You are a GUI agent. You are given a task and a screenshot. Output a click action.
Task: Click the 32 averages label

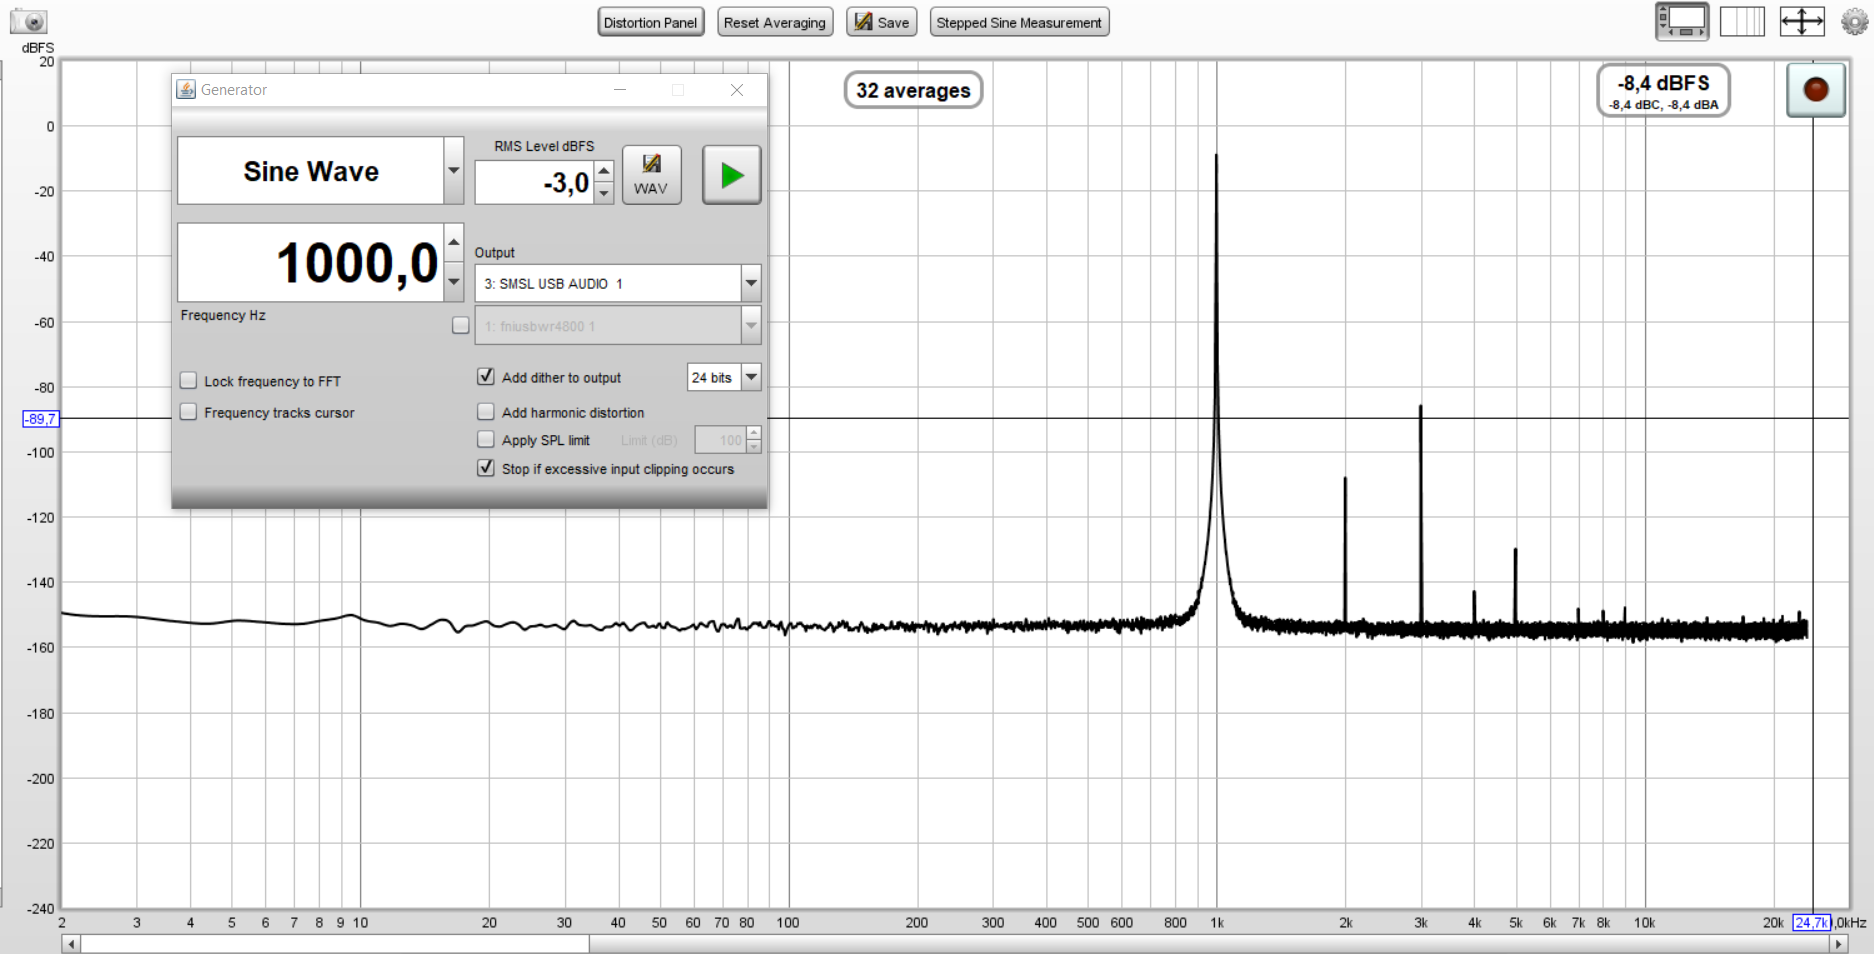click(x=913, y=90)
